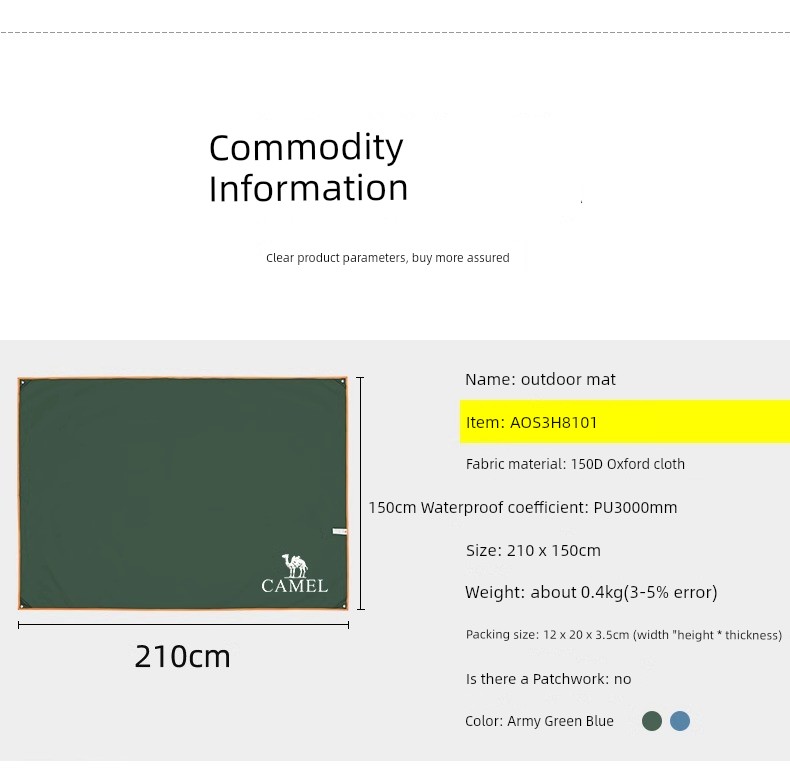790x772 pixels.
Task: Select the blue color swatch
Action: 680,721
